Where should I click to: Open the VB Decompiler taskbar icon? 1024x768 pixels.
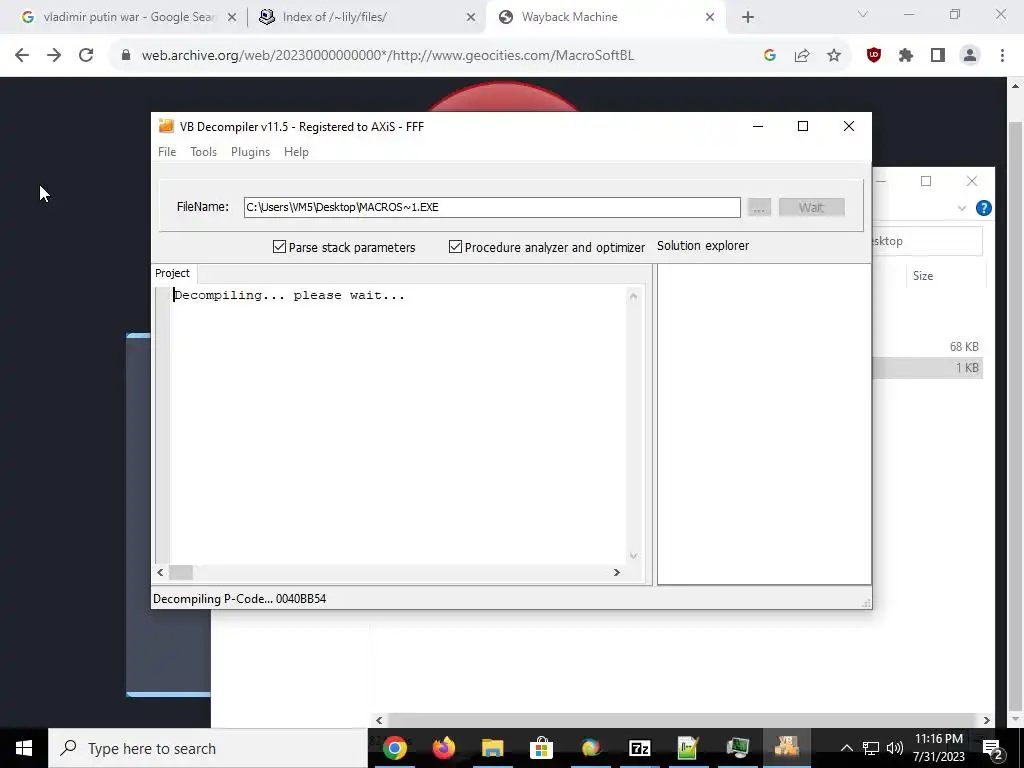[786, 748]
